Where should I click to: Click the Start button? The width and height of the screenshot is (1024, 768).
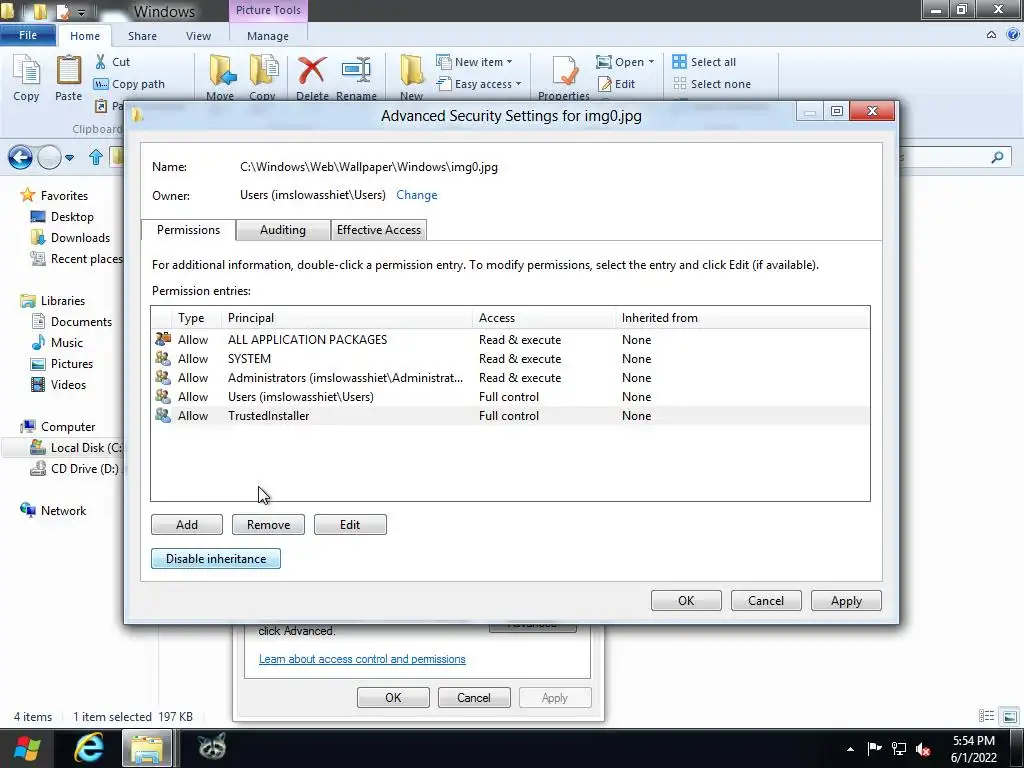(27, 748)
